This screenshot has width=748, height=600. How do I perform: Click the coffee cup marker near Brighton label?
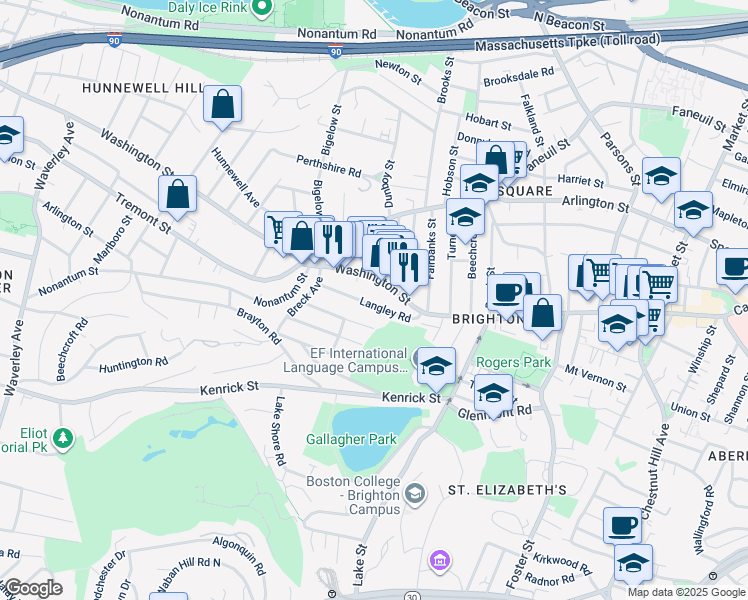tap(508, 292)
